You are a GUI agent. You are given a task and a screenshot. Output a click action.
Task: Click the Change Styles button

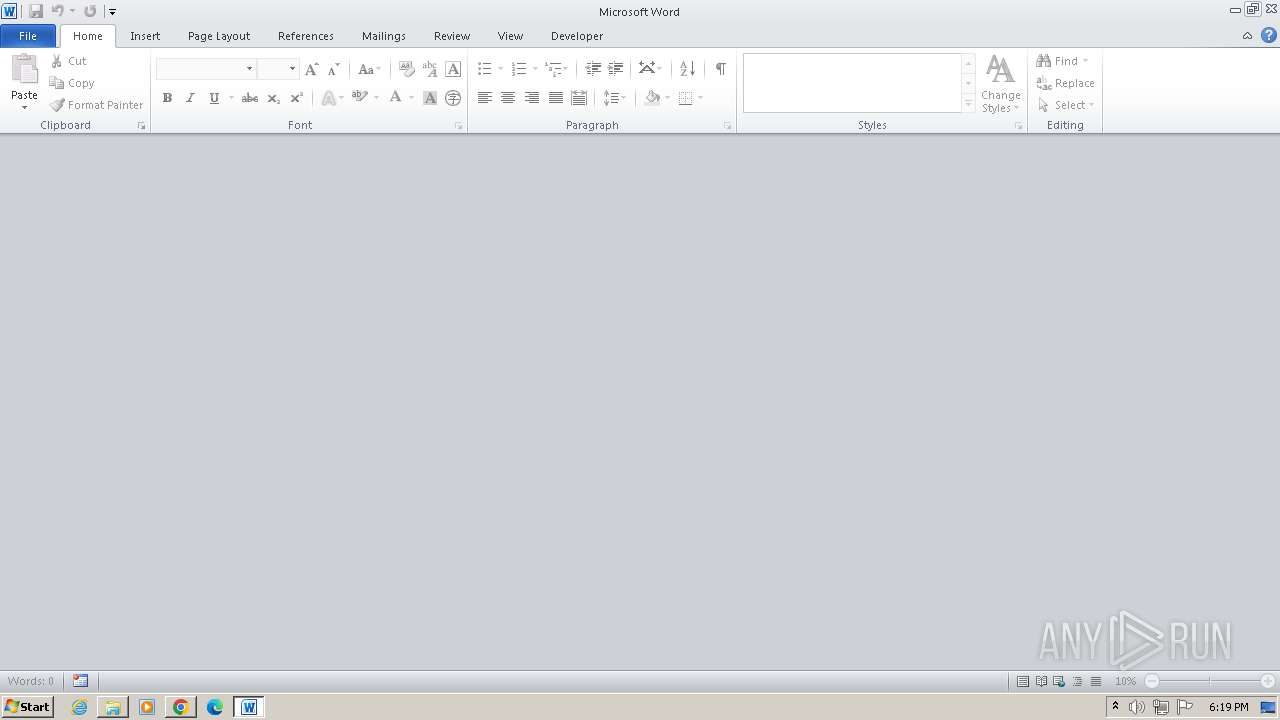click(x=1001, y=84)
